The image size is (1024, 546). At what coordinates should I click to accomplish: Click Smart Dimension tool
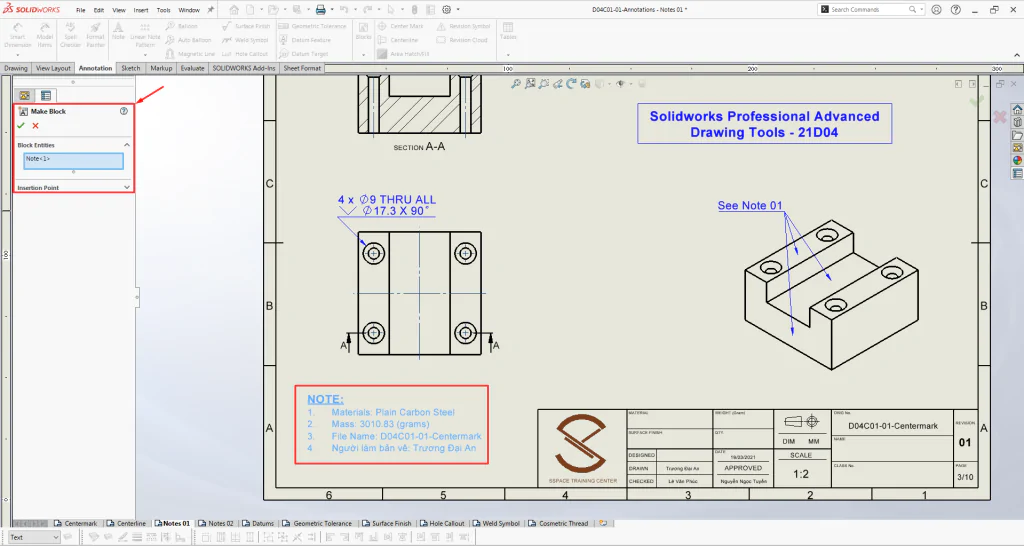coord(18,35)
